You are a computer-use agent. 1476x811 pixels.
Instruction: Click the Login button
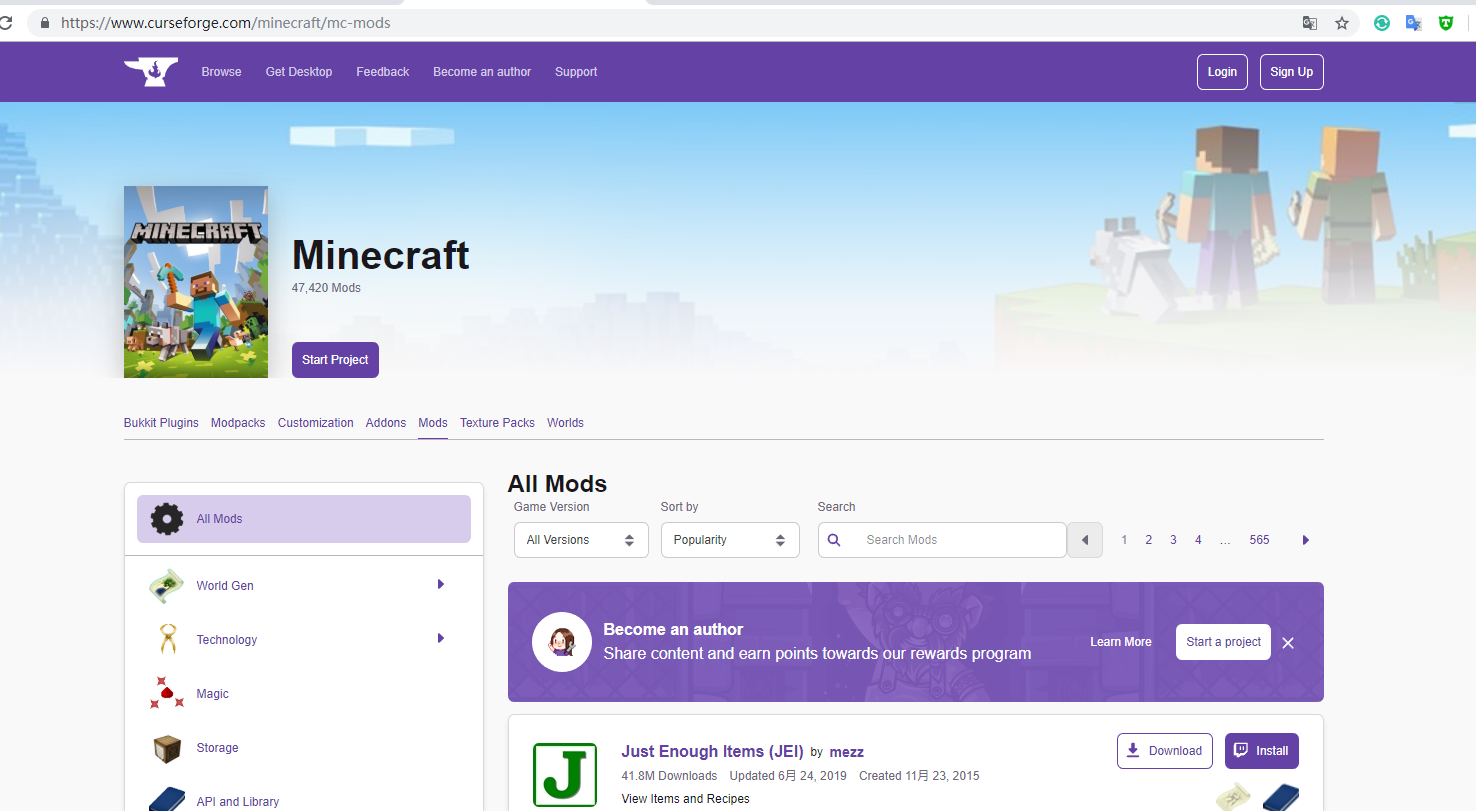click(x=1222, y=72)
